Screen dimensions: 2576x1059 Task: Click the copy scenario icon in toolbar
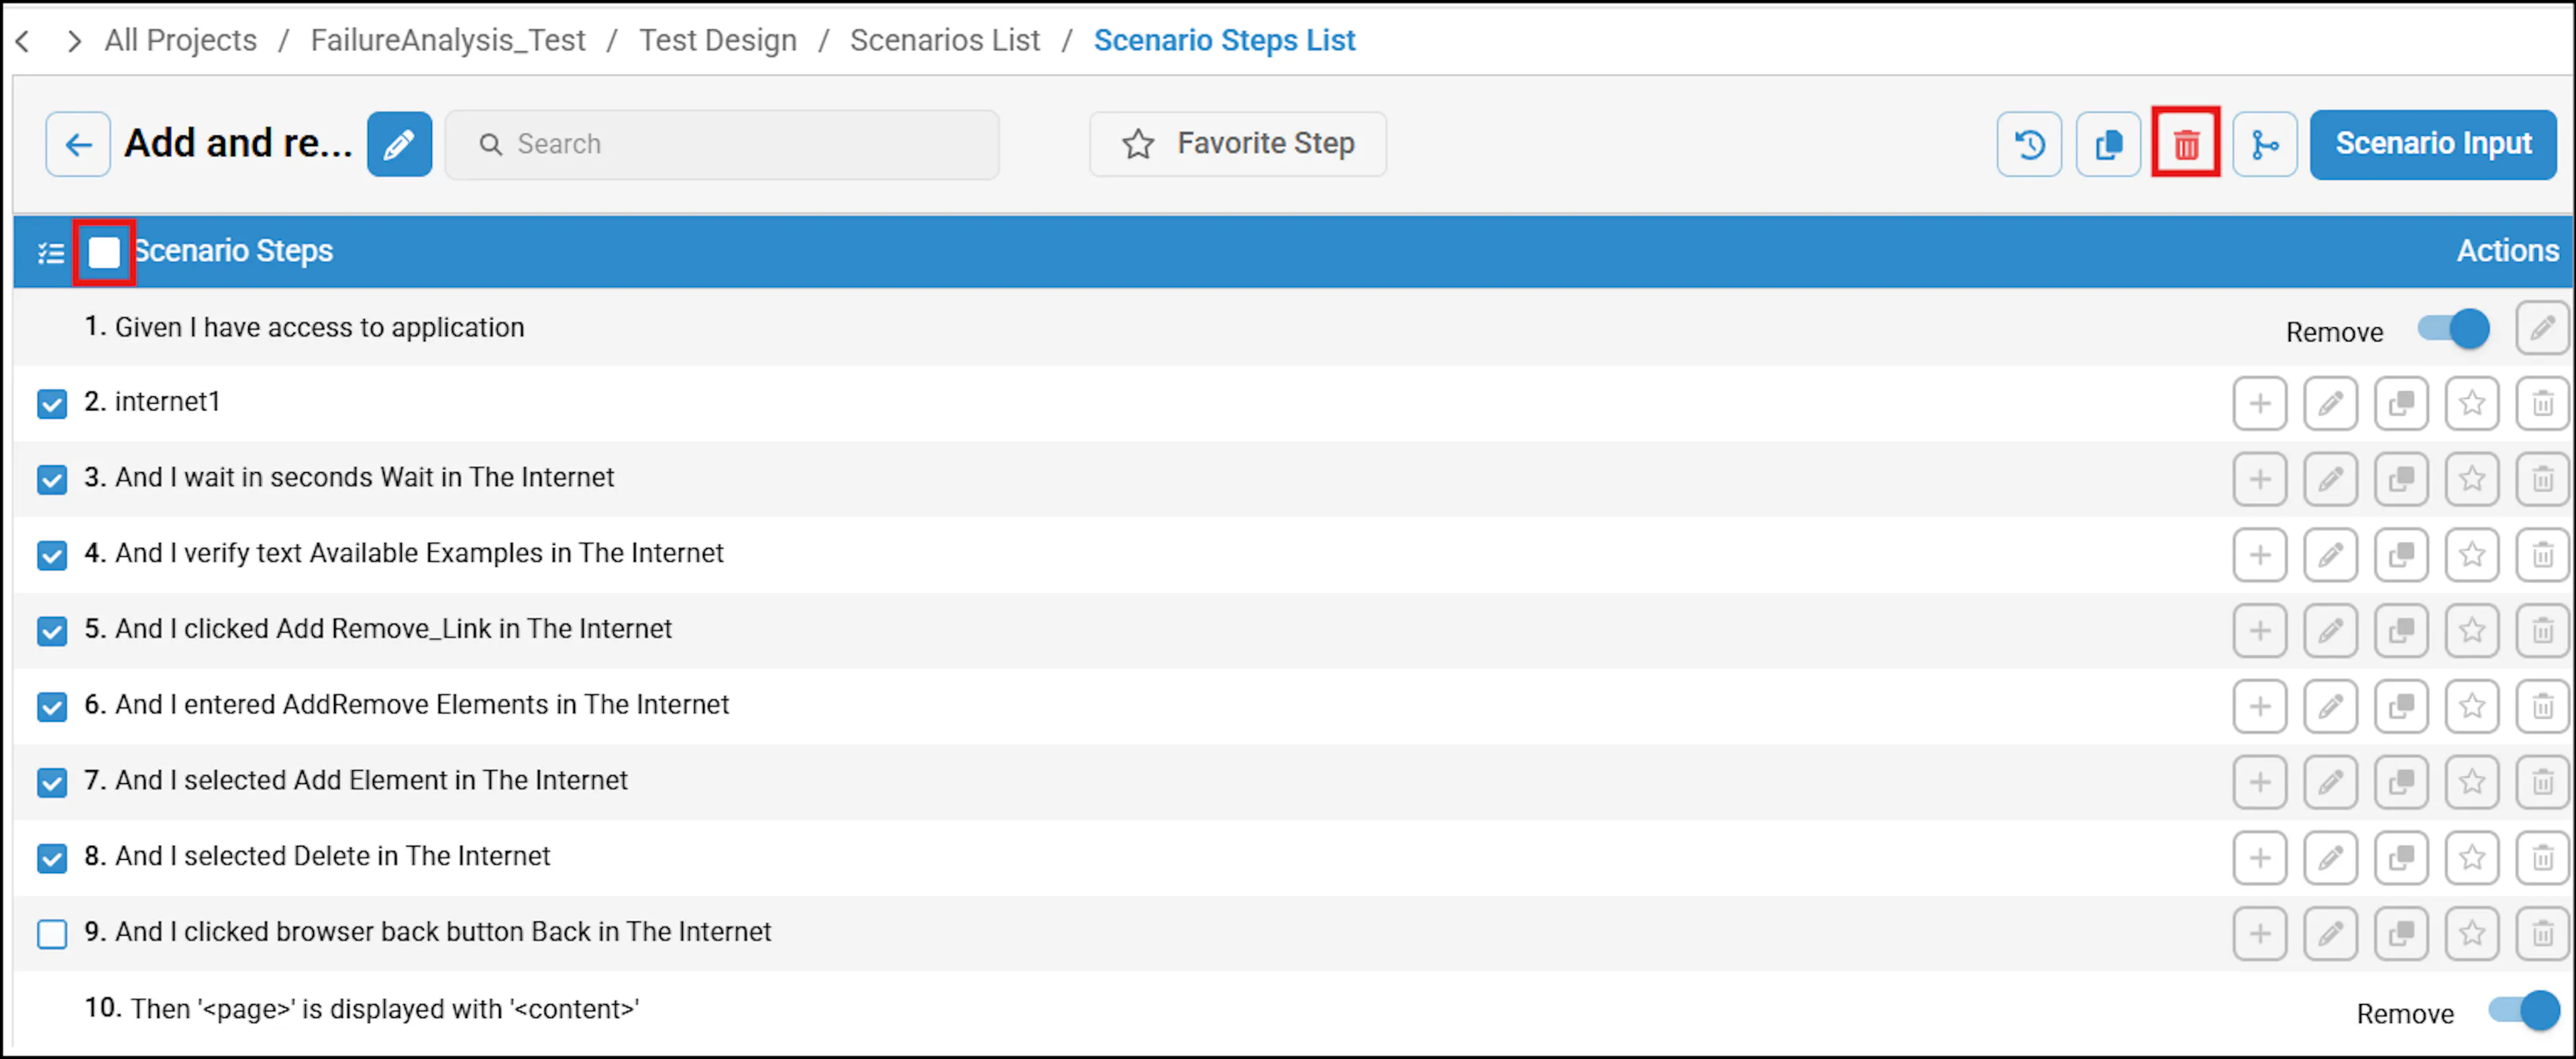click(x=2108, y=144)
